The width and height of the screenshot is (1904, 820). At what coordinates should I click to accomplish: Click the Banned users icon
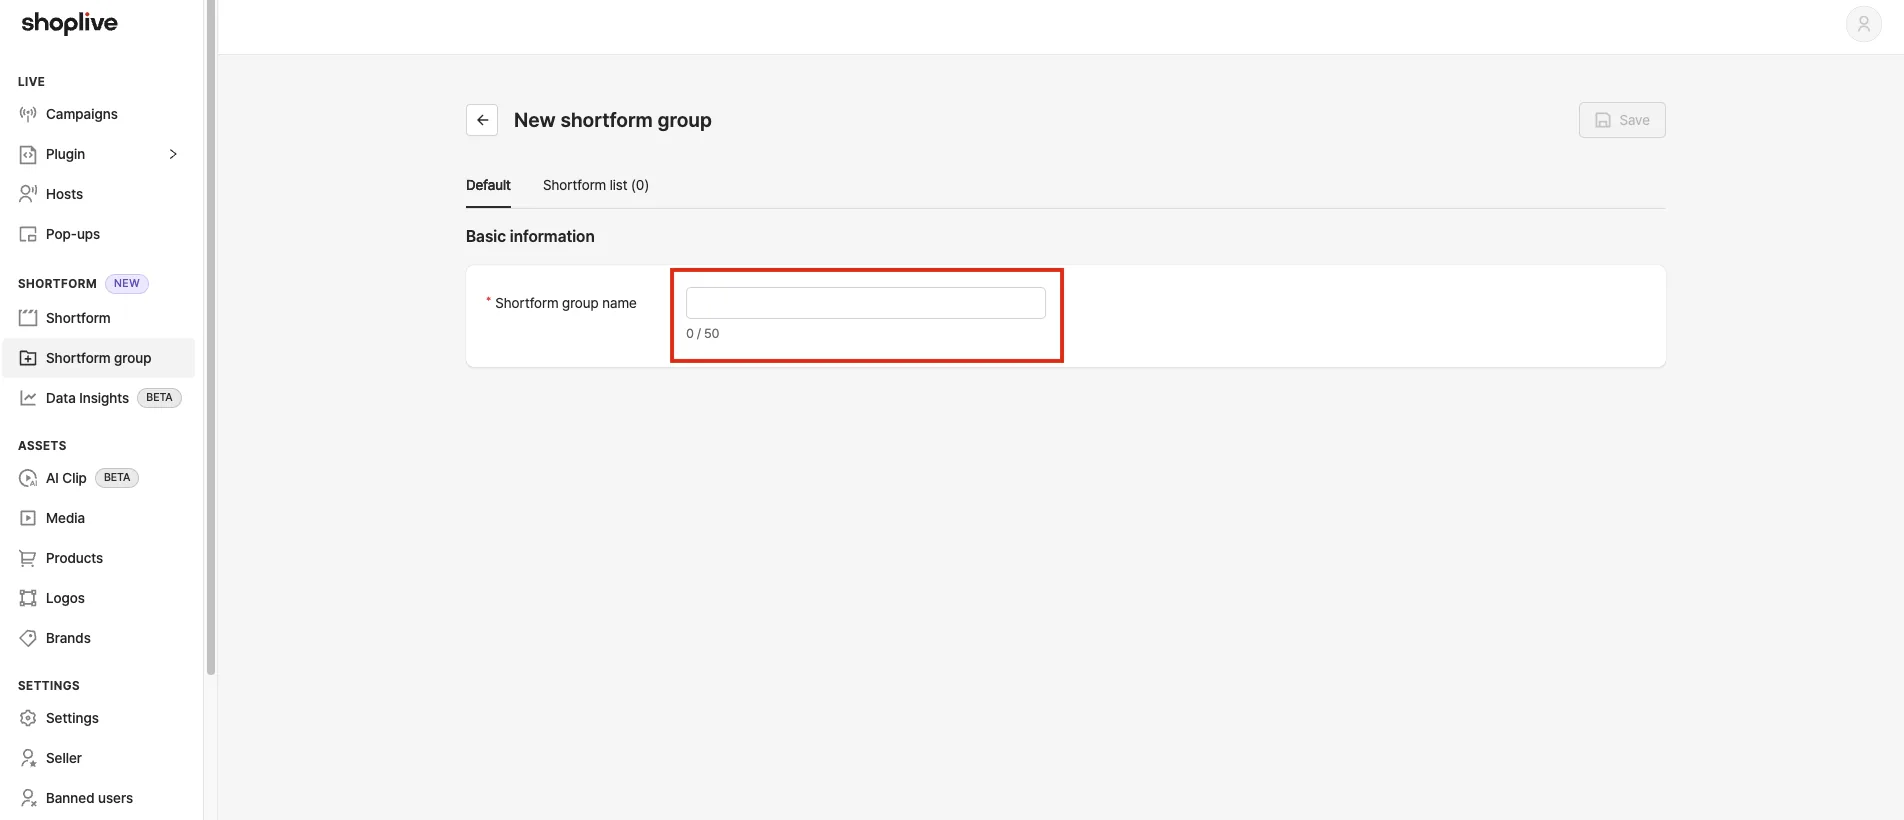[28, 798]
